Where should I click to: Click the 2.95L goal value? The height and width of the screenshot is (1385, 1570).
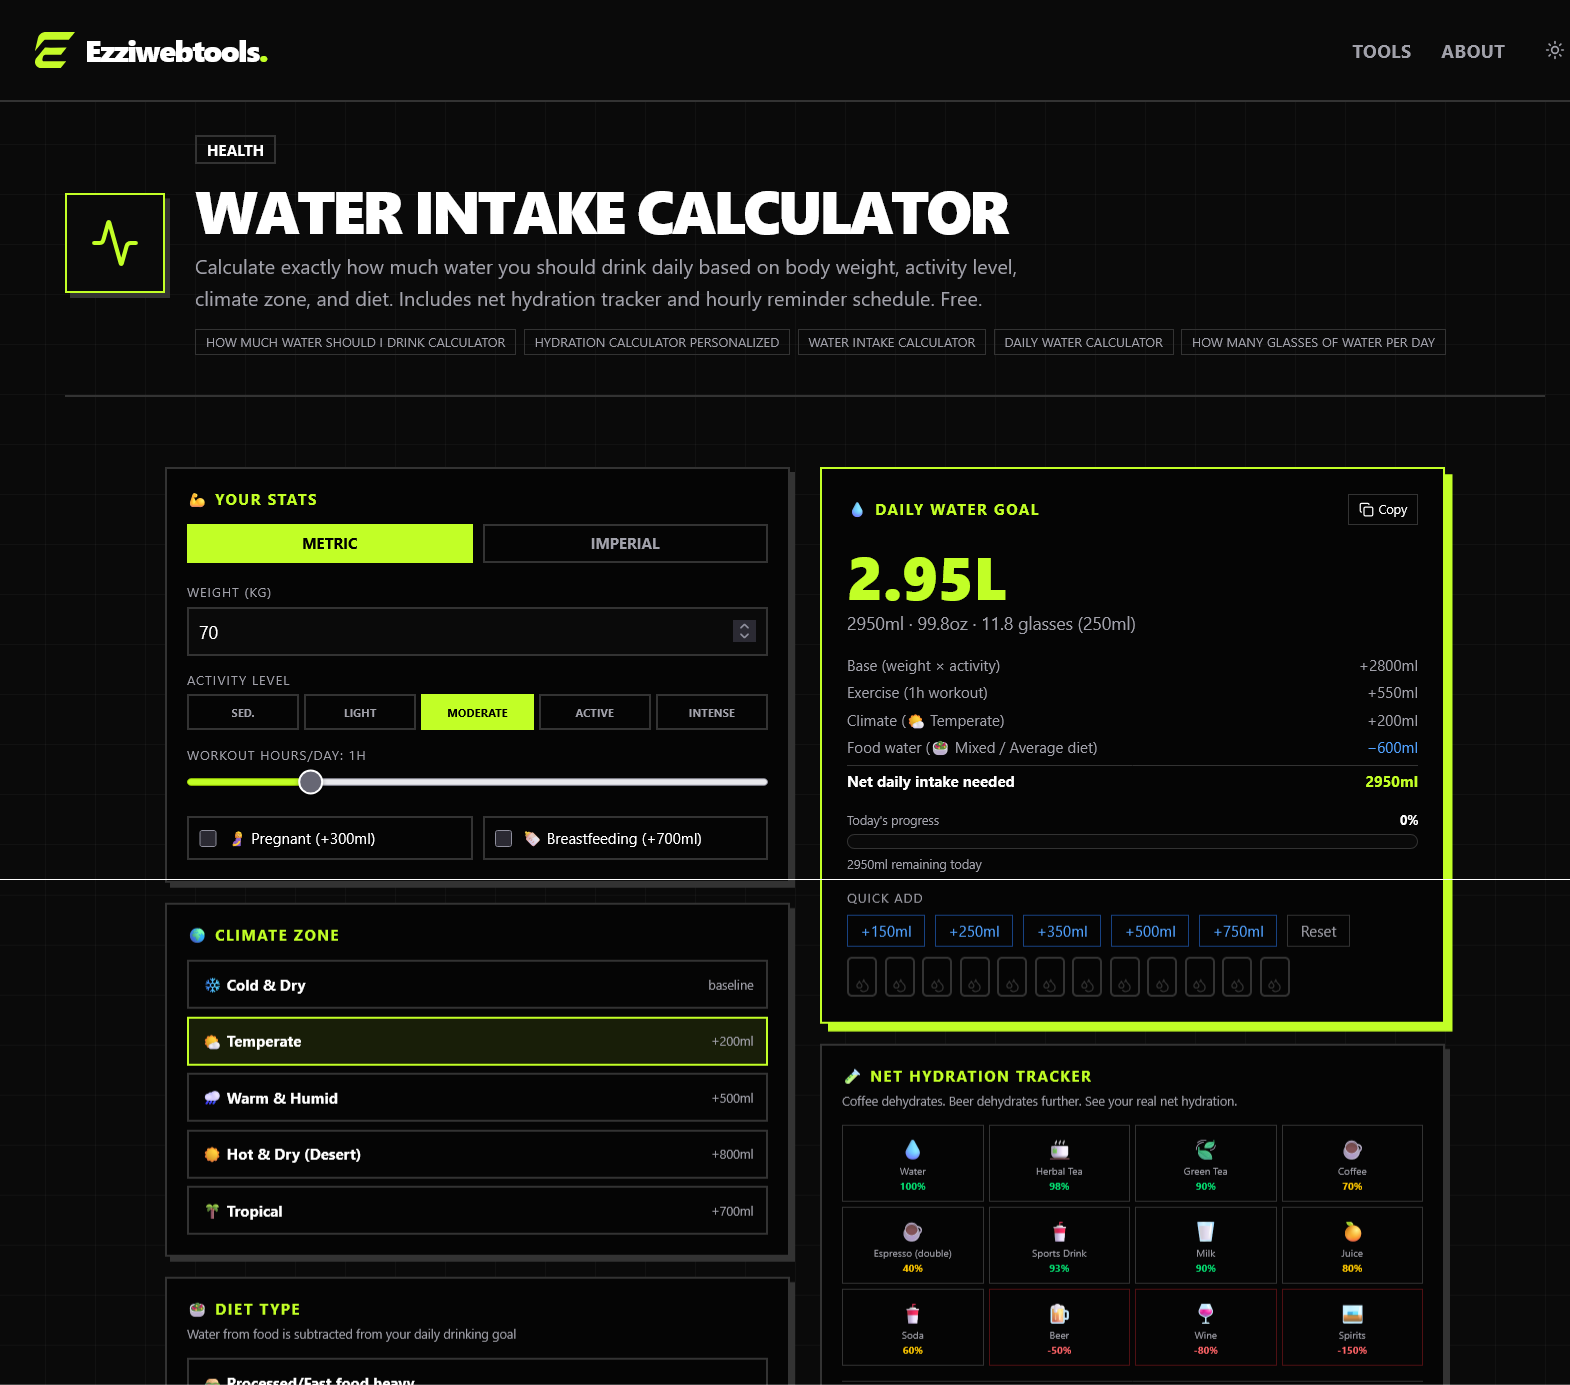pyautogui.click(x=927, y=579)
